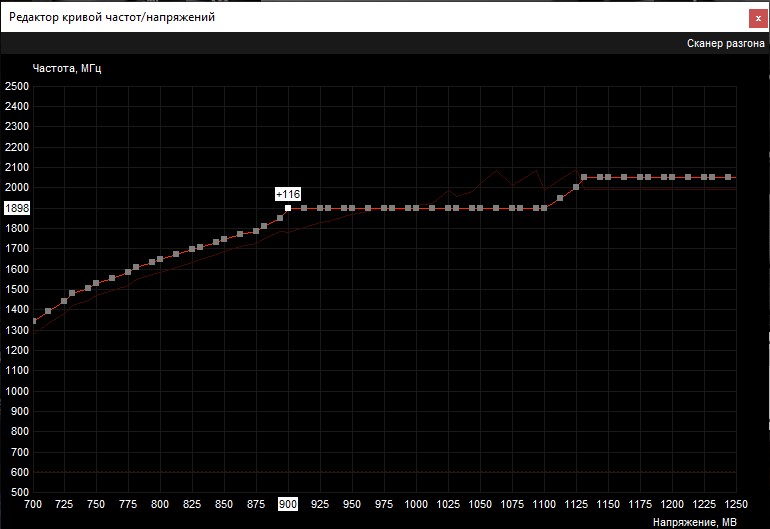Click the Частота, МГц axis title
The image size is (770, 529).
point(67,68)
